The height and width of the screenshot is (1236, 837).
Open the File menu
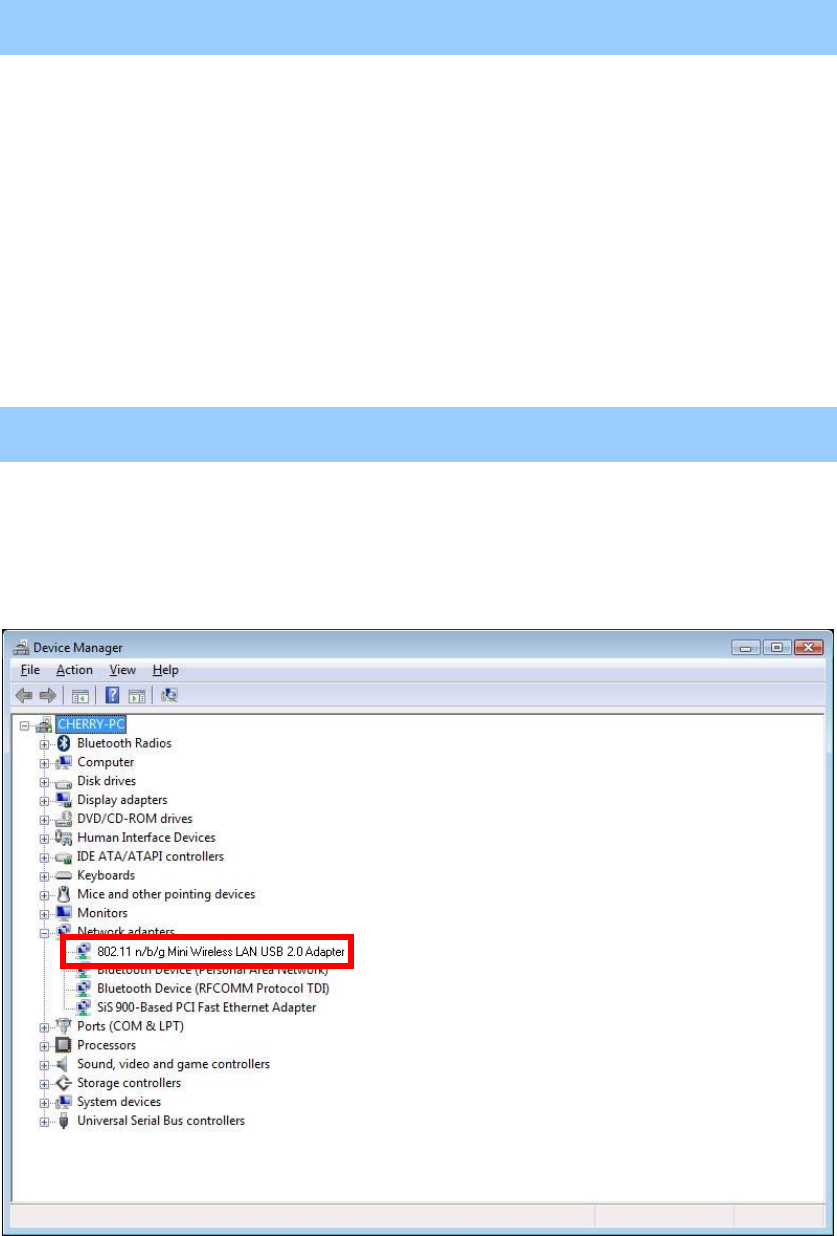[x=31, y=670]
